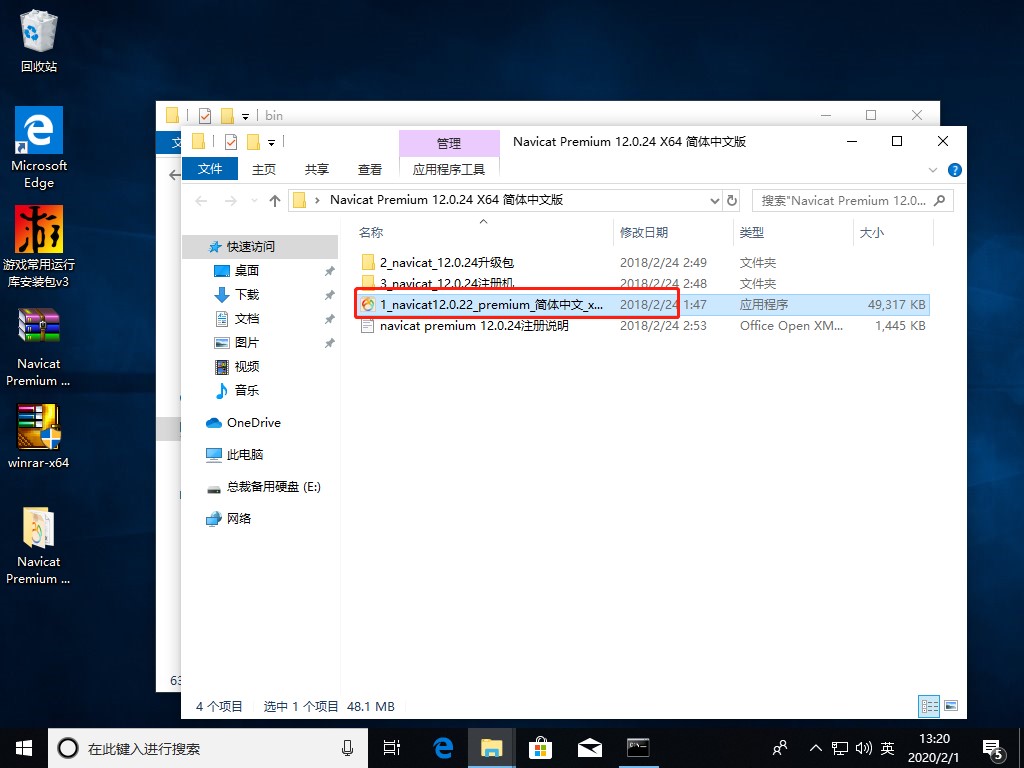Viewport: 1024px width, 768px height.
Task: Open Microsoft Store from the taskbar
Action: 540,748
